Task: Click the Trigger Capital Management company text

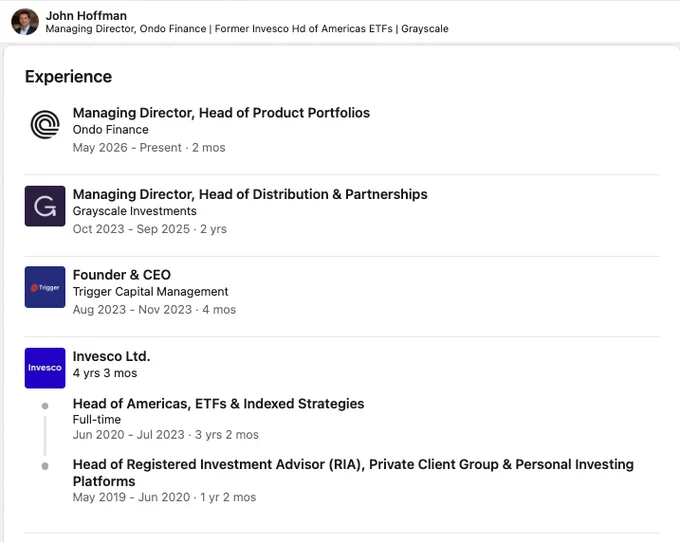Action: coord(150,292)
